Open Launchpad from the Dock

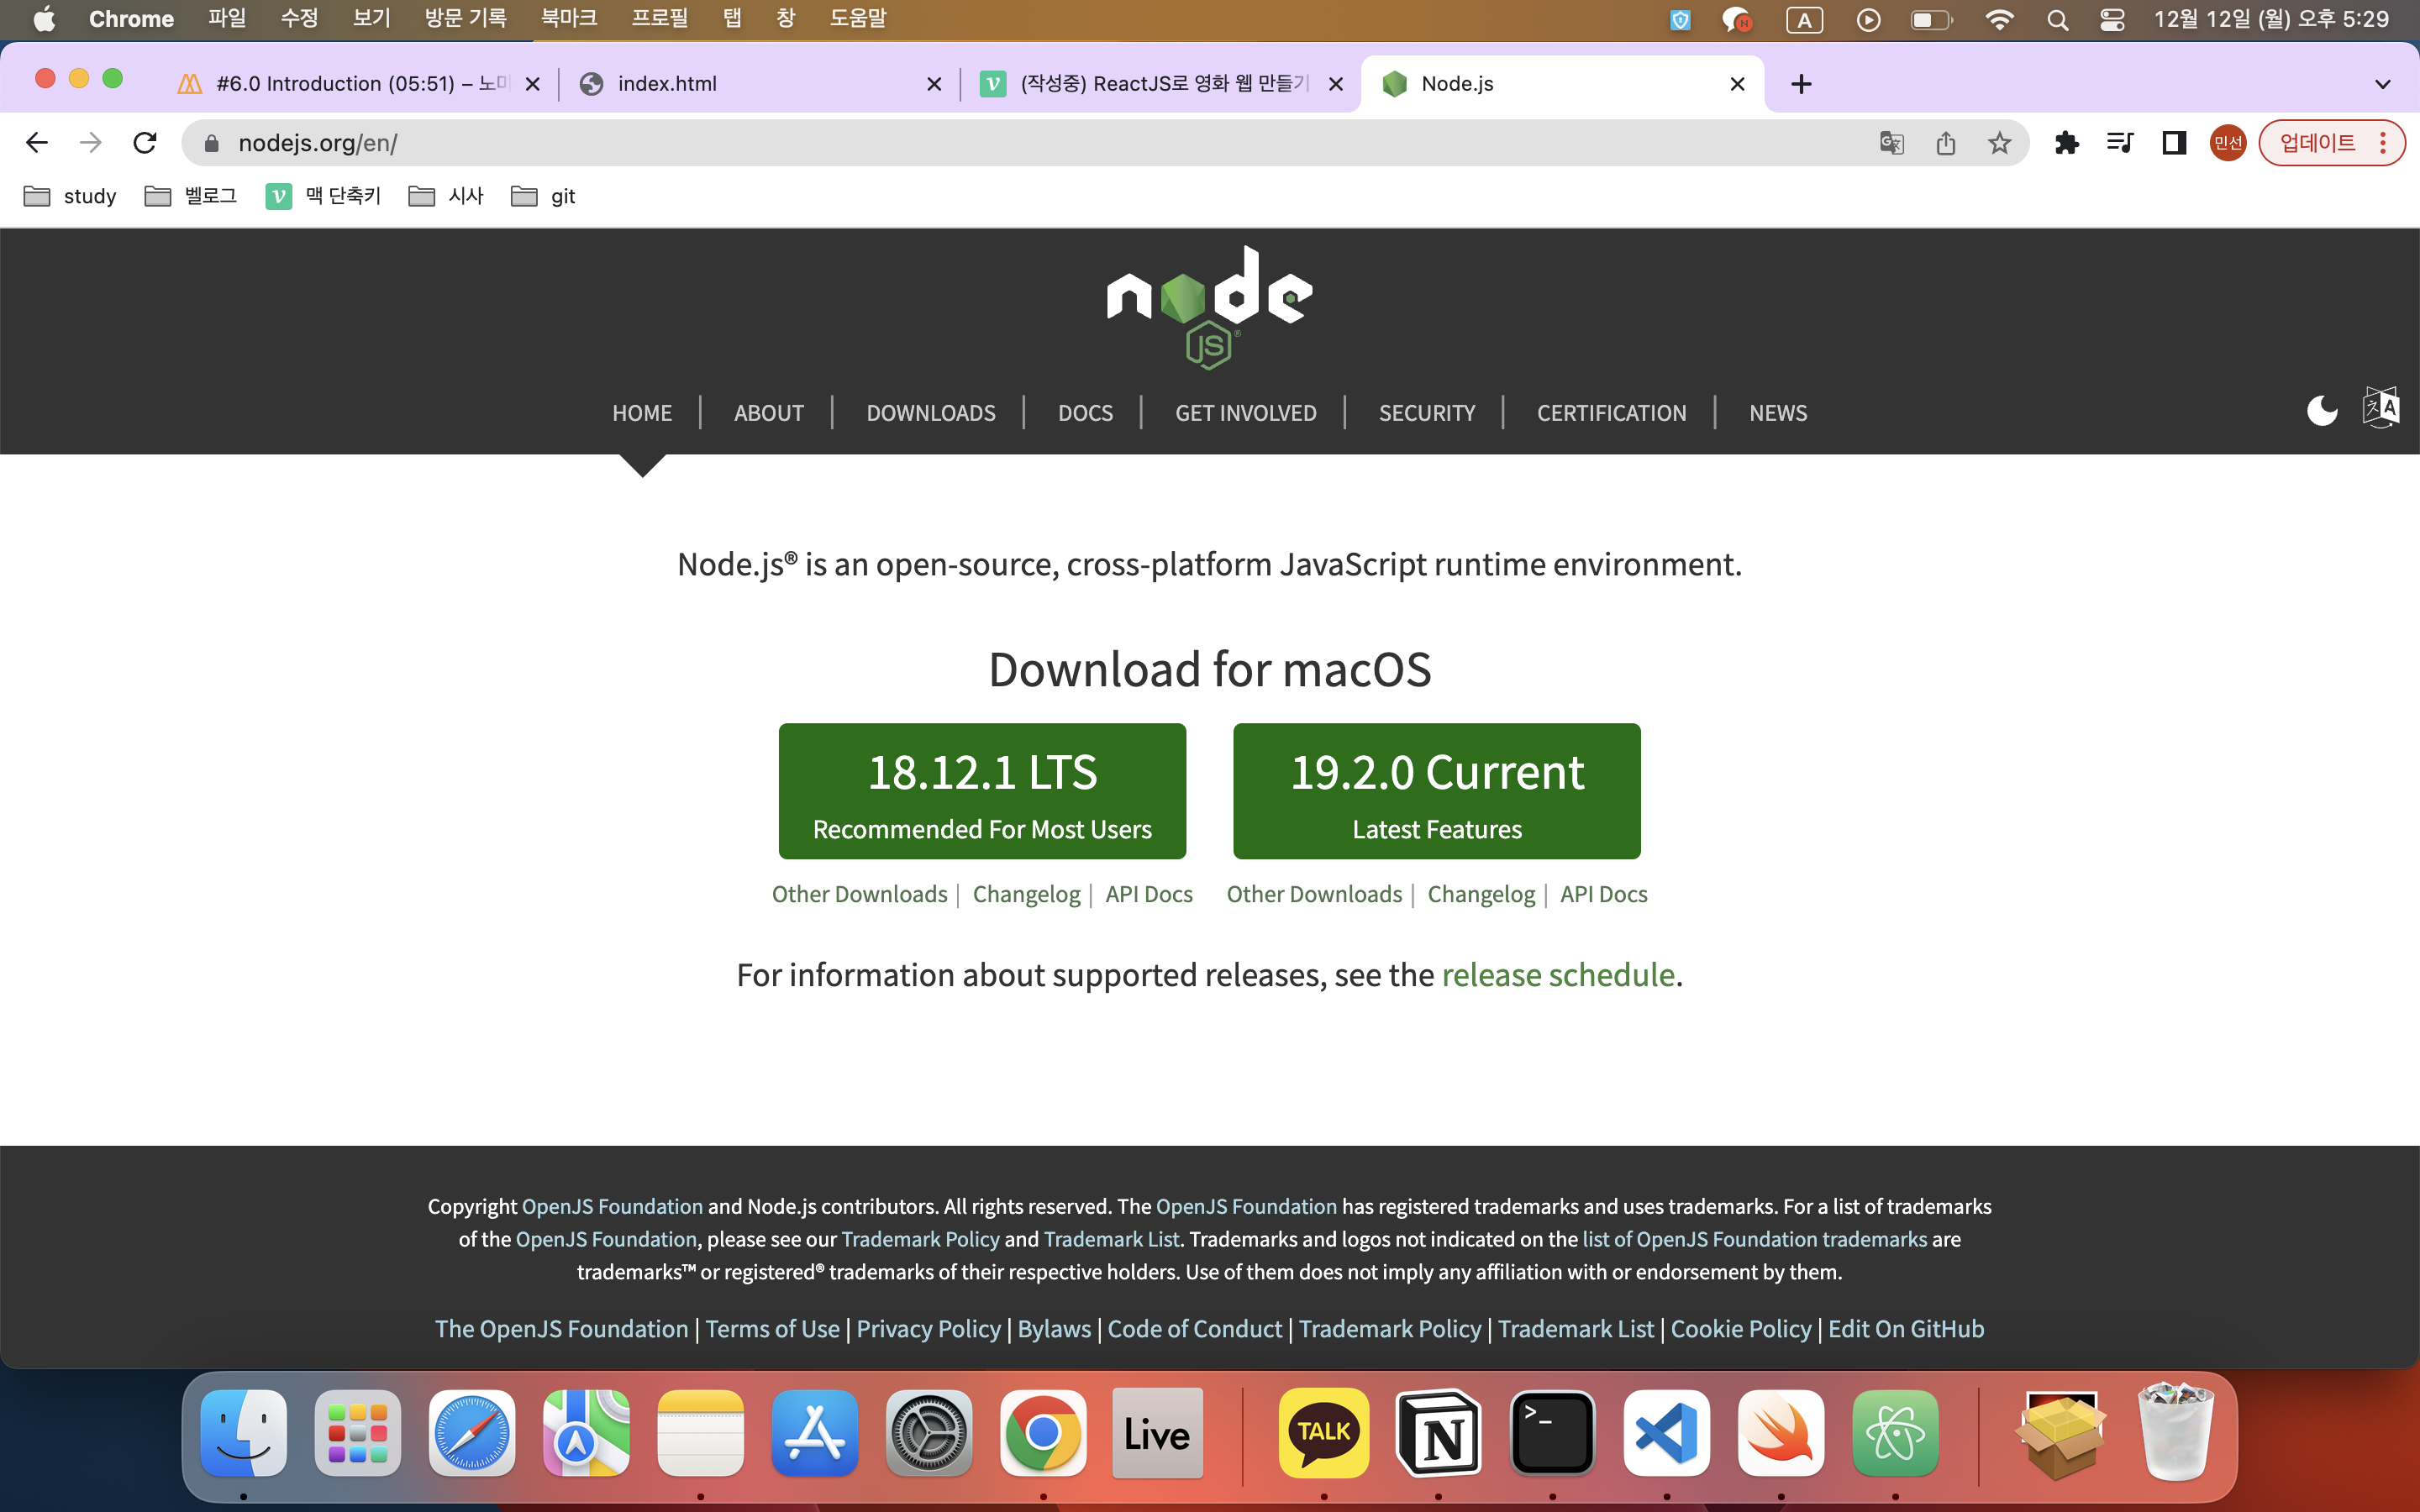pos(357,1433)
